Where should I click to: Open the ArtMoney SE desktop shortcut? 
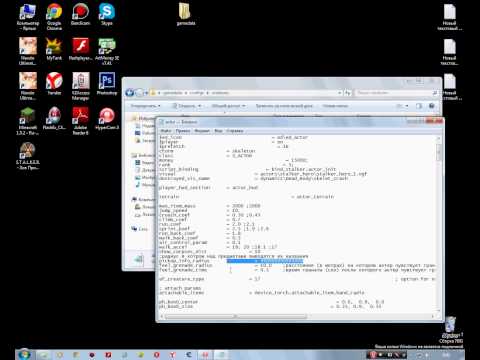[x=107, y=51]
